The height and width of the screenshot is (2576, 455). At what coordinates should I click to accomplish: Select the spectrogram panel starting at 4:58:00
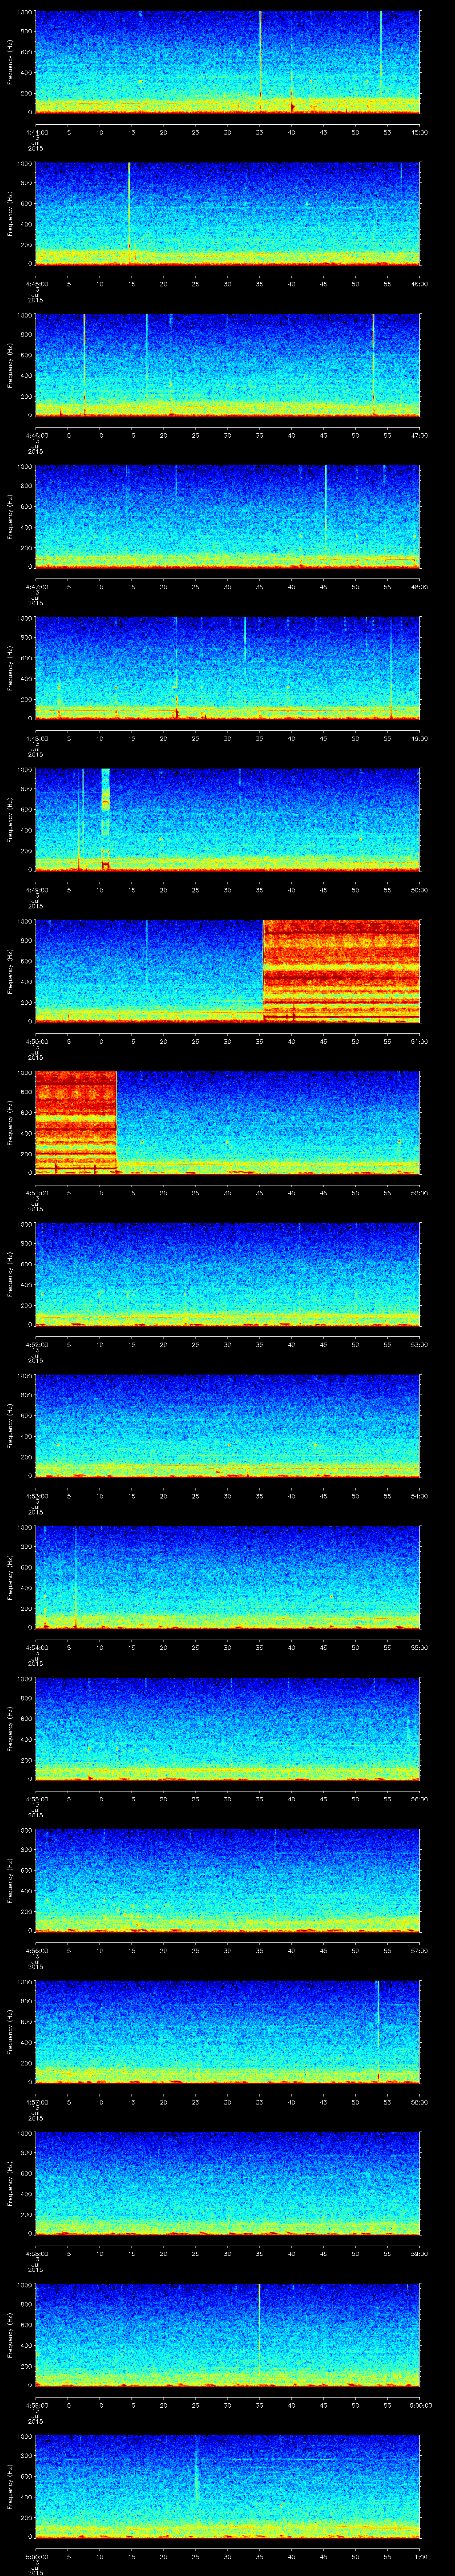pos(227,2183)
